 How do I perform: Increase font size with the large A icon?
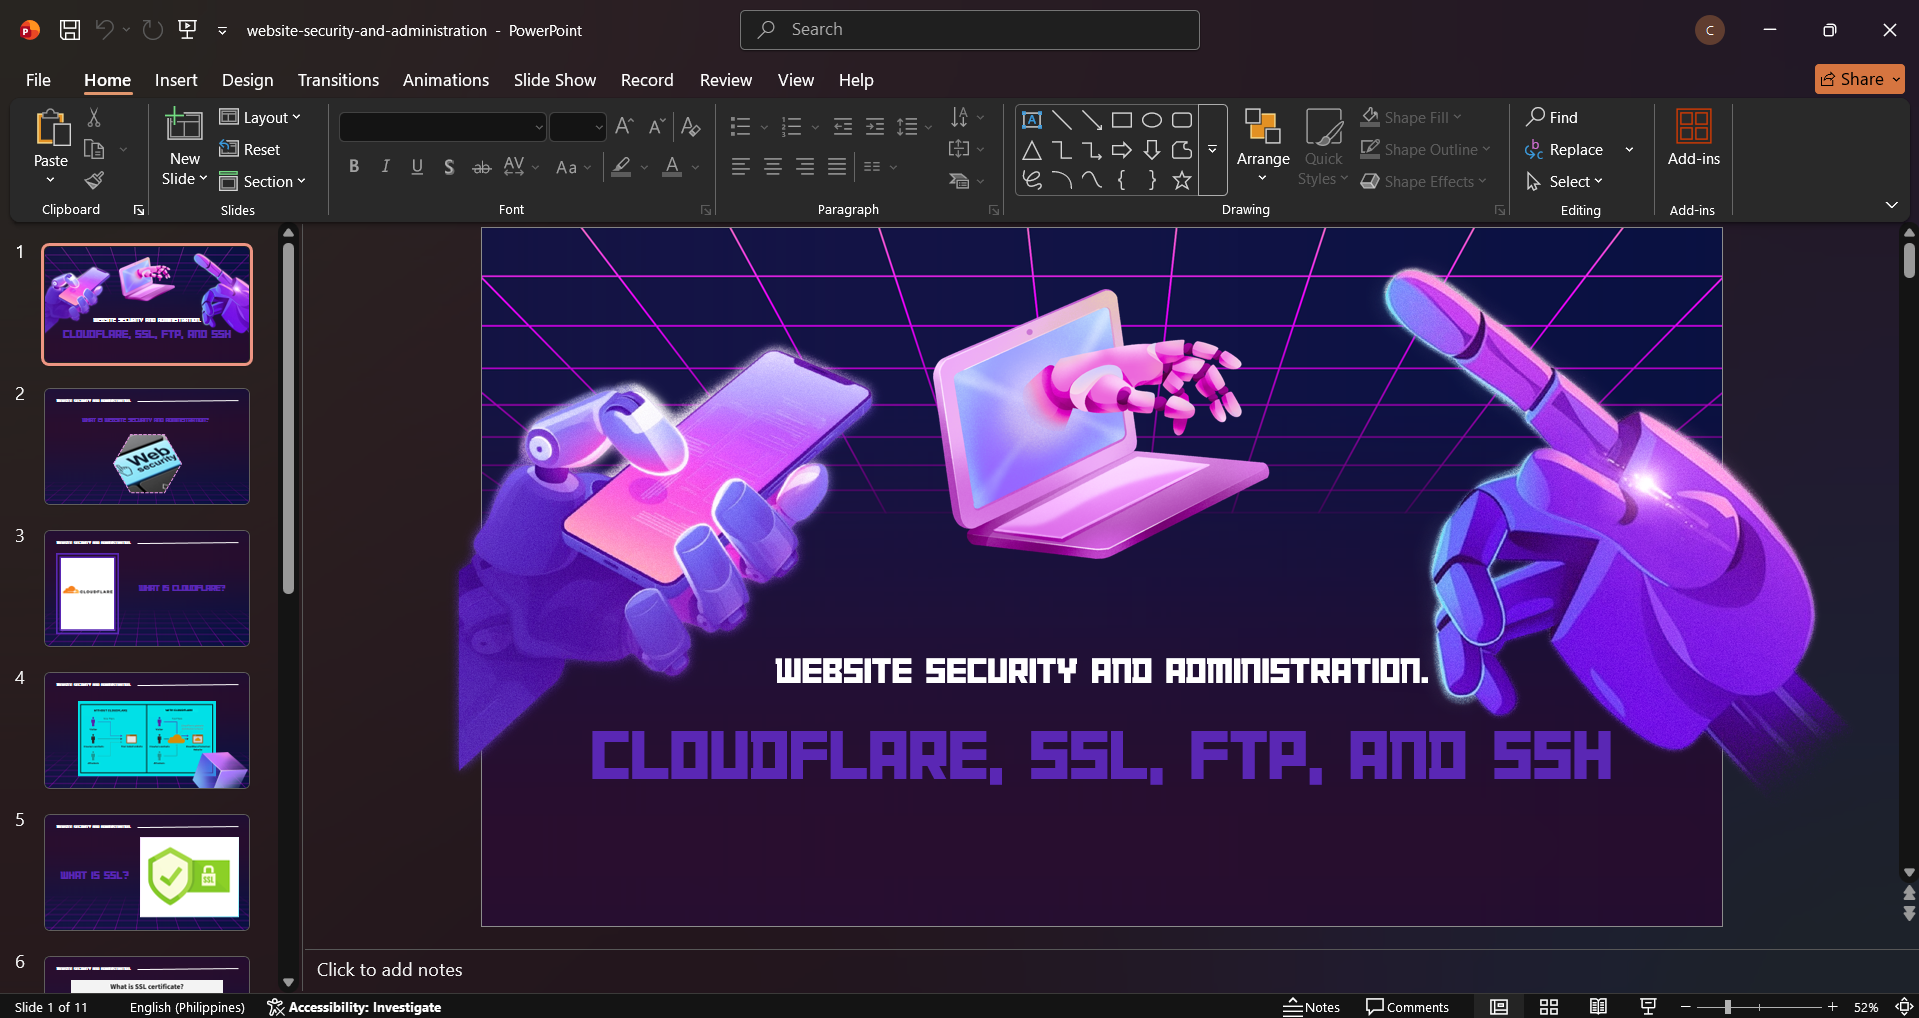click(x=624, y=126)
